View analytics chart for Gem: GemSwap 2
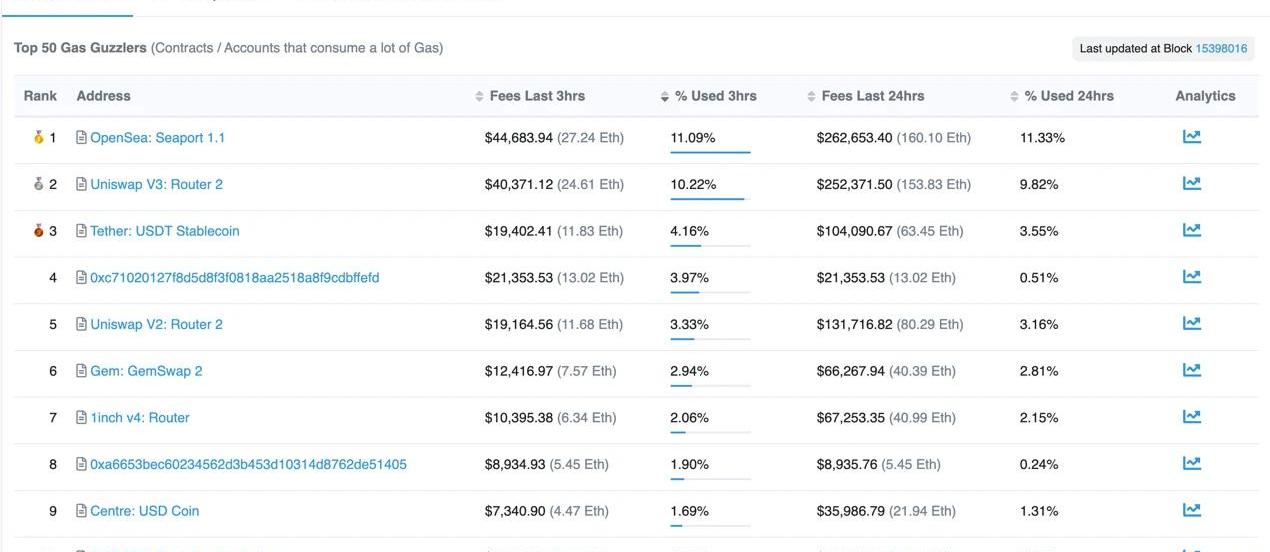The height and width of the screenshot is (552, 1270). [1191, 370]
